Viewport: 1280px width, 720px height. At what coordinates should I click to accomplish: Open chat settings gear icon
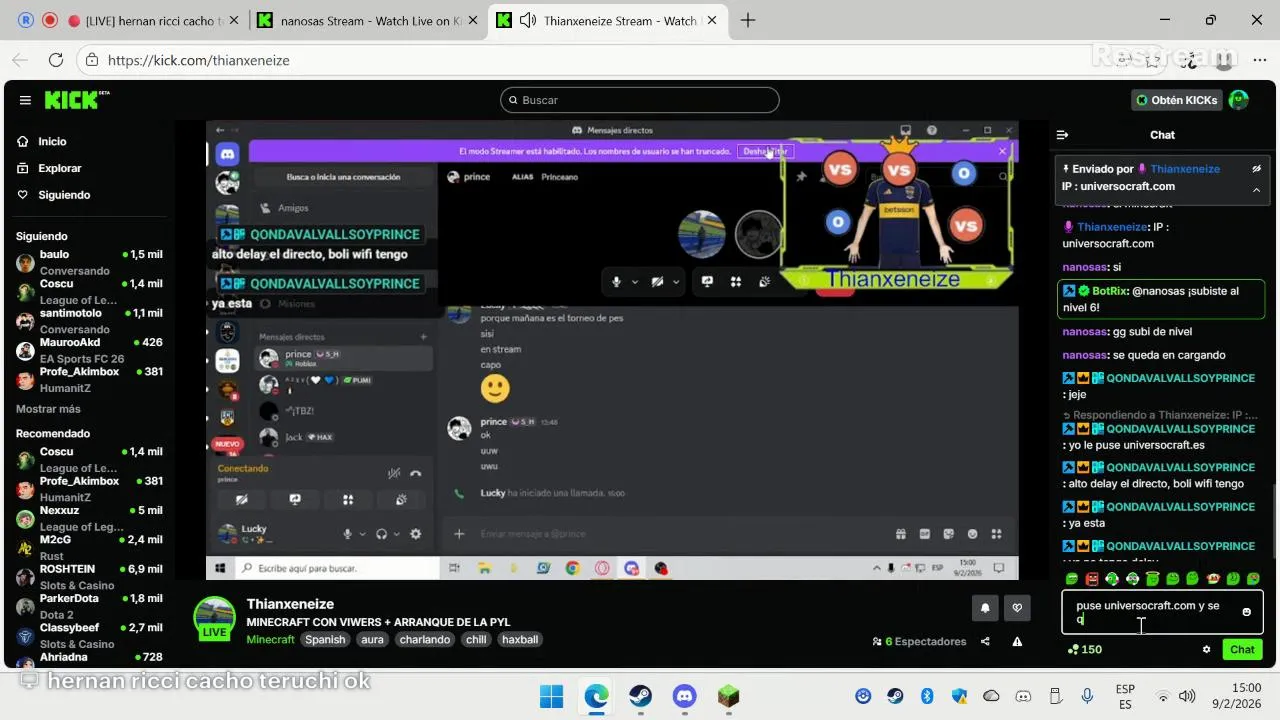tap(1206, 649)
